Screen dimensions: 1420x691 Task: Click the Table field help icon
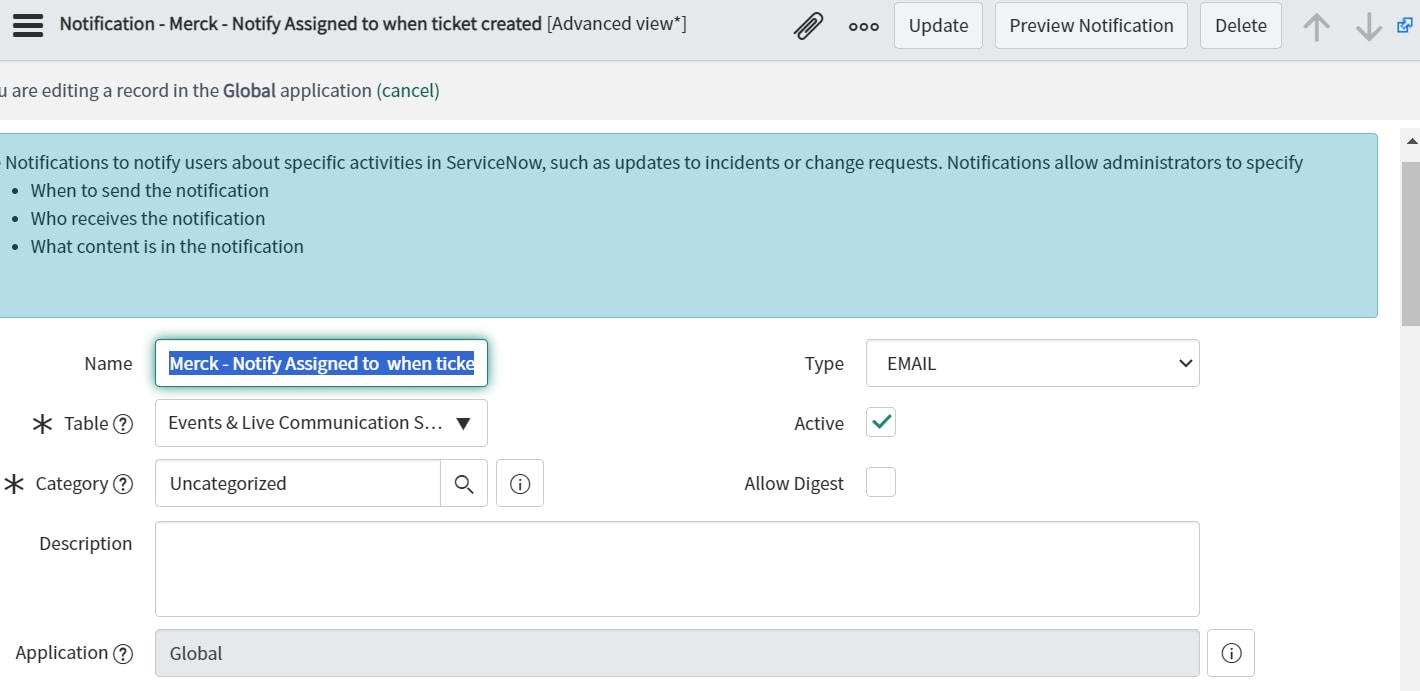123,424
